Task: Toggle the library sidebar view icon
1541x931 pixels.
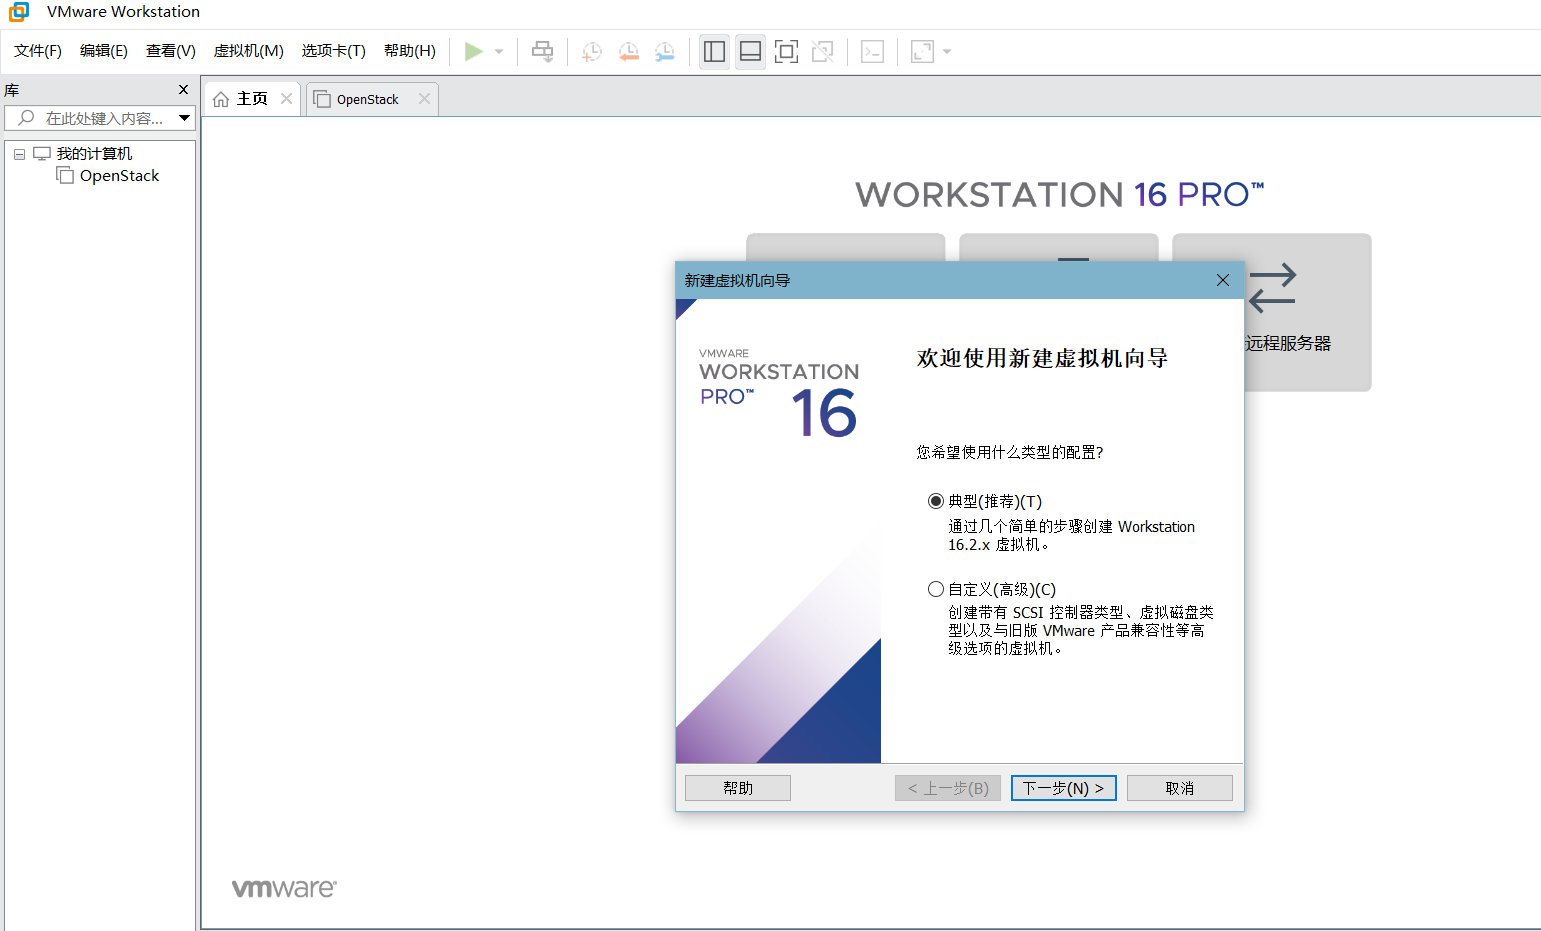Action: pyautogui.click(x=714, y=51)
